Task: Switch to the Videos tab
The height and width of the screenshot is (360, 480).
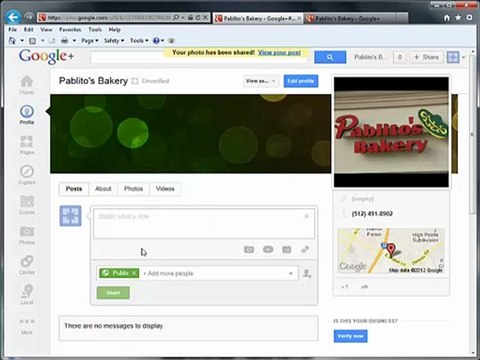Action: point(165,189)
